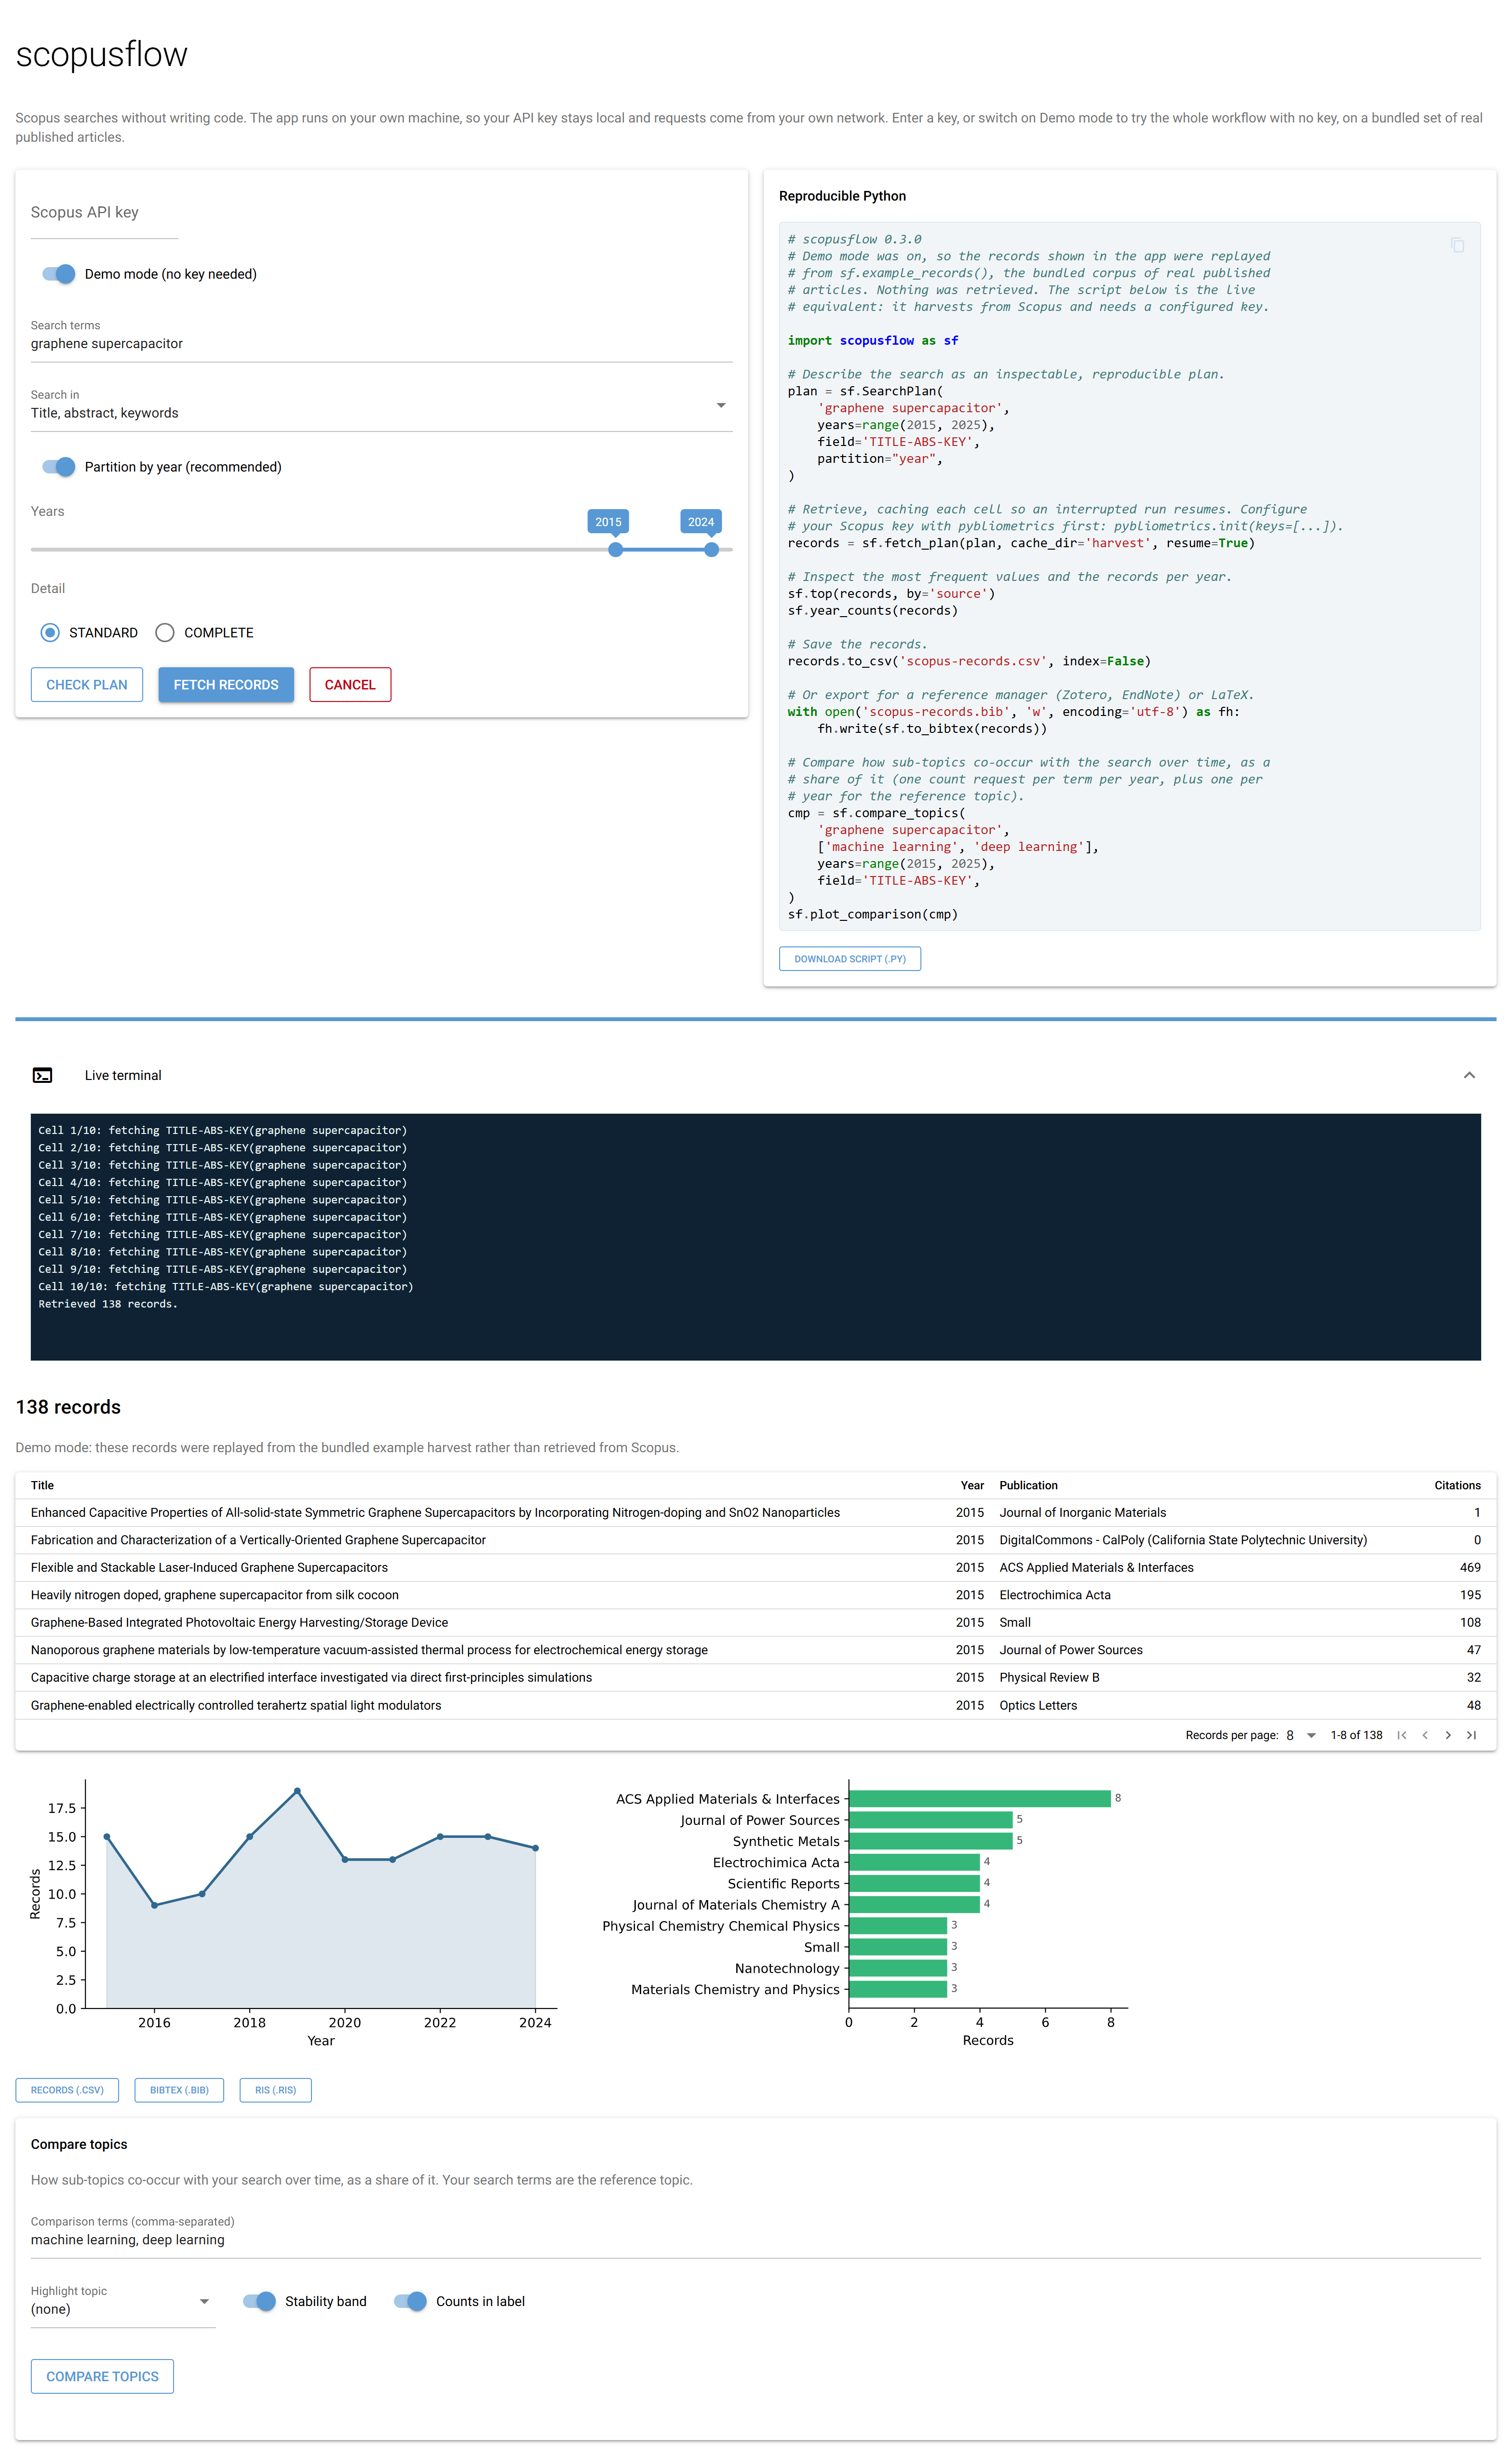Click the 'Compare topics' heading
This screenshot has height=2455, width=1512.
[79, 2144]
